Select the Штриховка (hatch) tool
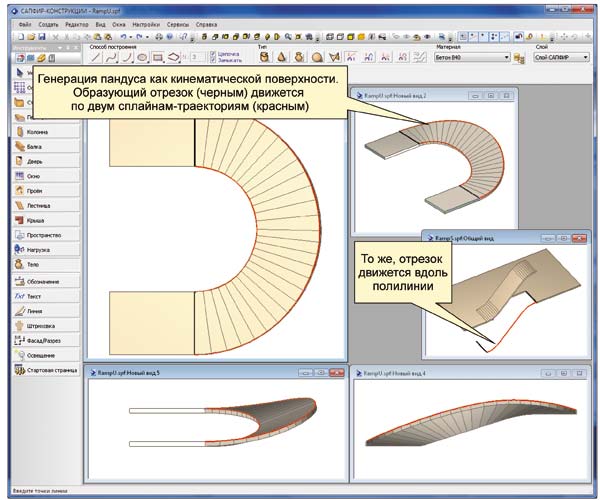Viewport: 600px width, 500px height. pyautogui.click(x=40, y=325)
